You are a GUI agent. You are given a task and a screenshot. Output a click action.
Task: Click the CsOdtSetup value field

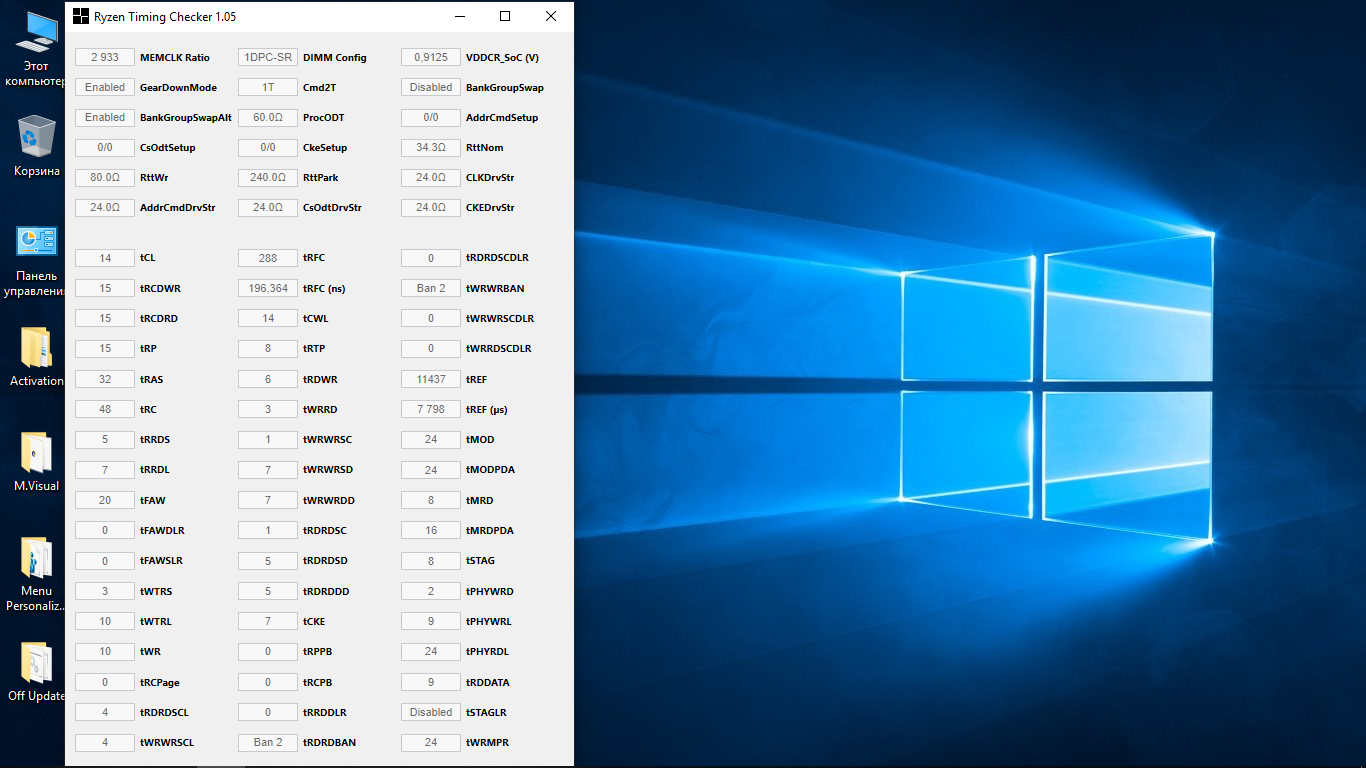pos(105,148)
